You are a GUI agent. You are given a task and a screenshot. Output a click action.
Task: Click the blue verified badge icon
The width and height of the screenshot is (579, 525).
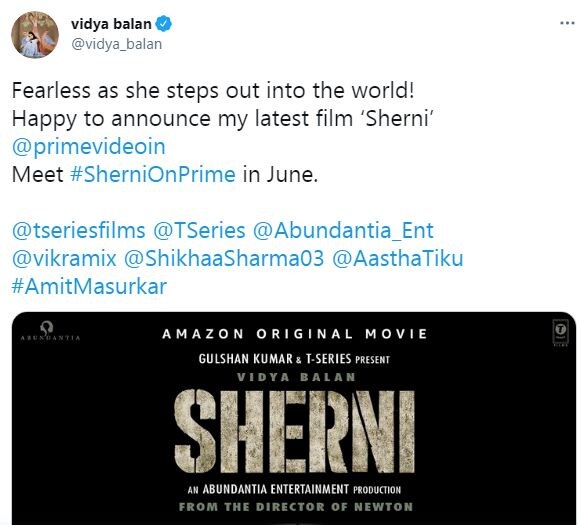point(163,24)
